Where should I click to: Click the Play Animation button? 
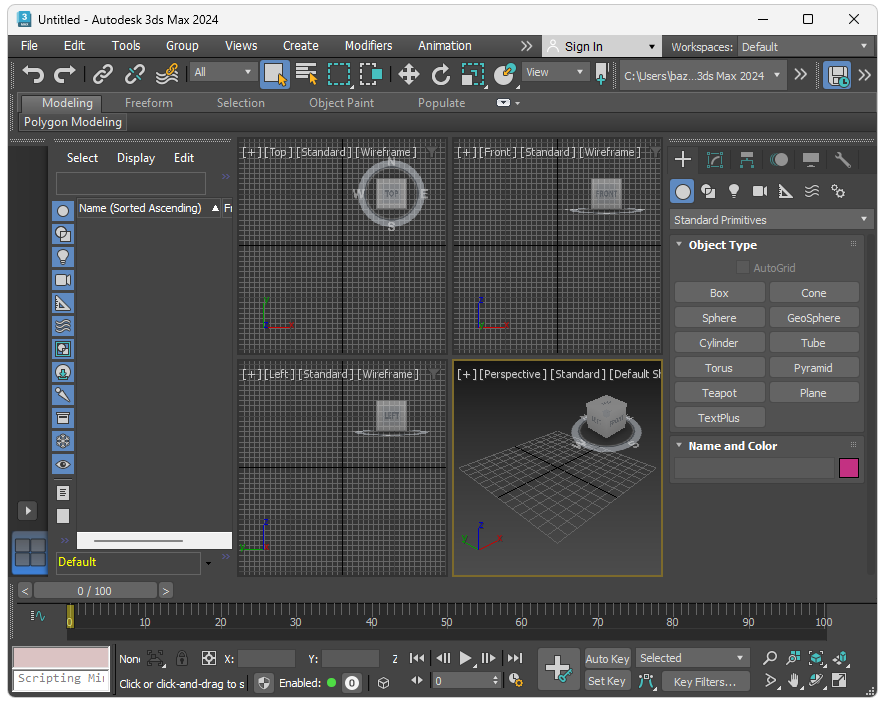pyautogui.click(x=465, y=658)
